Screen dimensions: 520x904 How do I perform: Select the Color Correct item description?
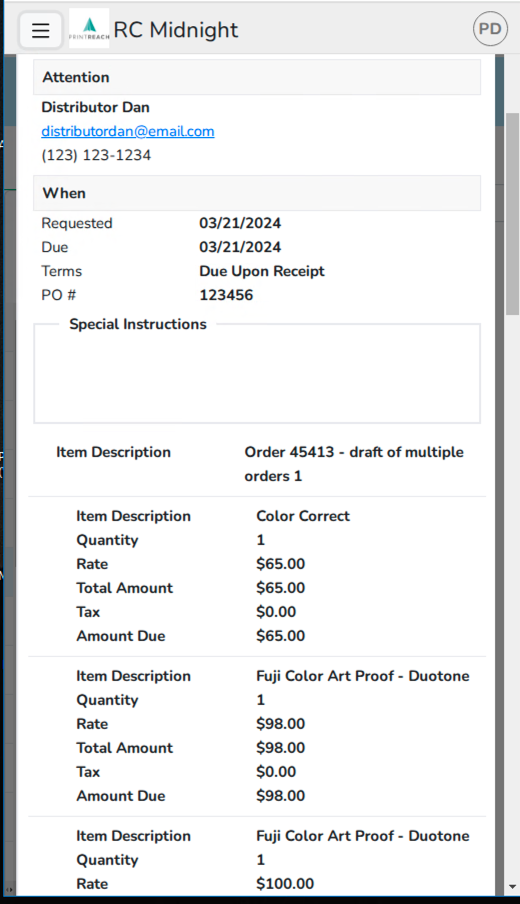303,516
